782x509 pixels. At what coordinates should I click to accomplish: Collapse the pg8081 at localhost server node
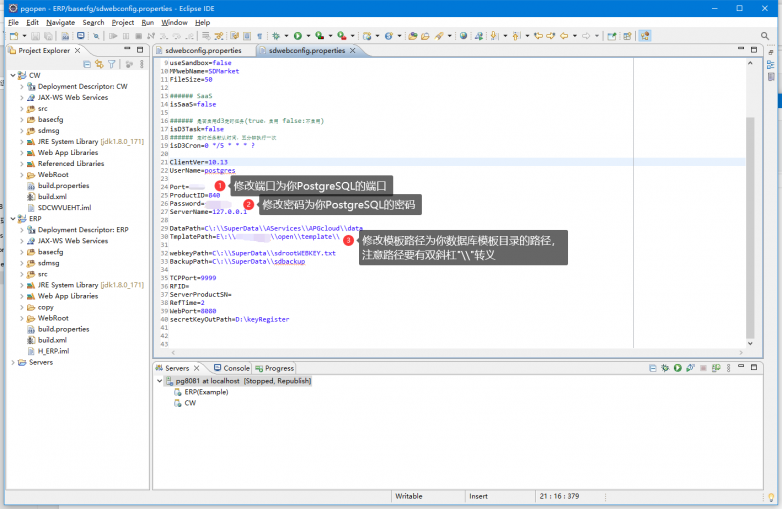[x=159, y=381]
